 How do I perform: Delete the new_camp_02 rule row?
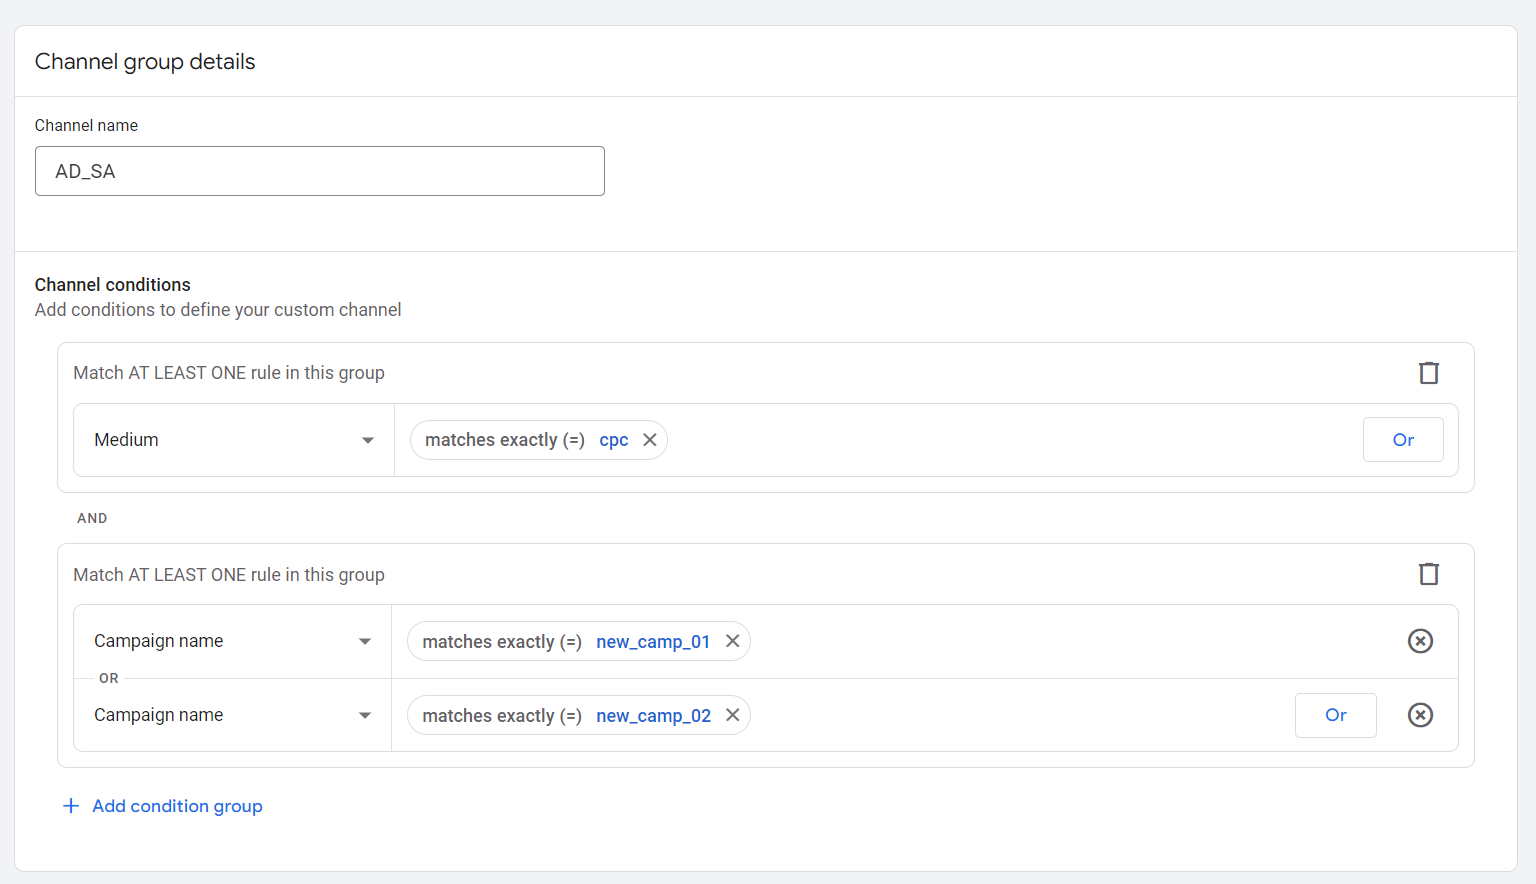1420,715
